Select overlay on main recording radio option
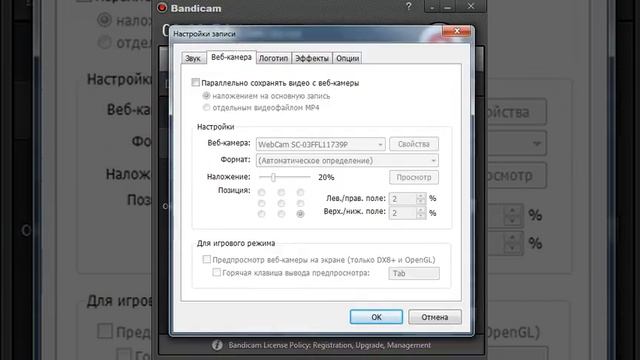Screen dimensions: 640x360 206,96
